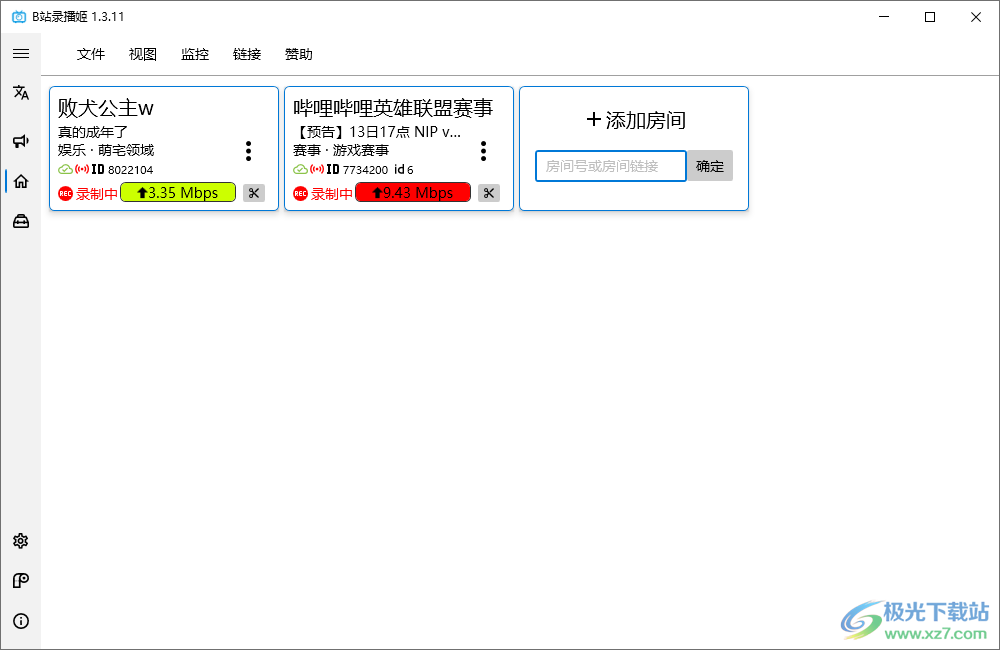
Task: Go to the home room list icon
Action: click(21, 181)
